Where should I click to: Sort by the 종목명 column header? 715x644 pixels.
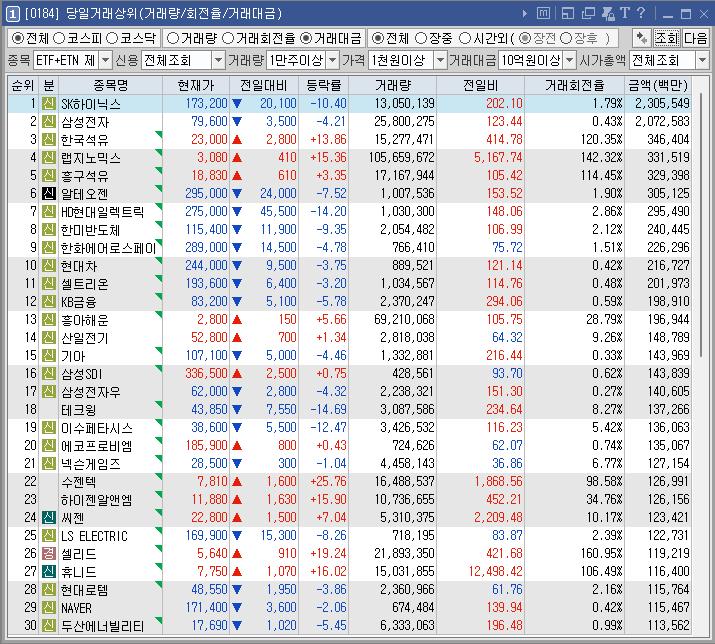click(x=110, y=85)
